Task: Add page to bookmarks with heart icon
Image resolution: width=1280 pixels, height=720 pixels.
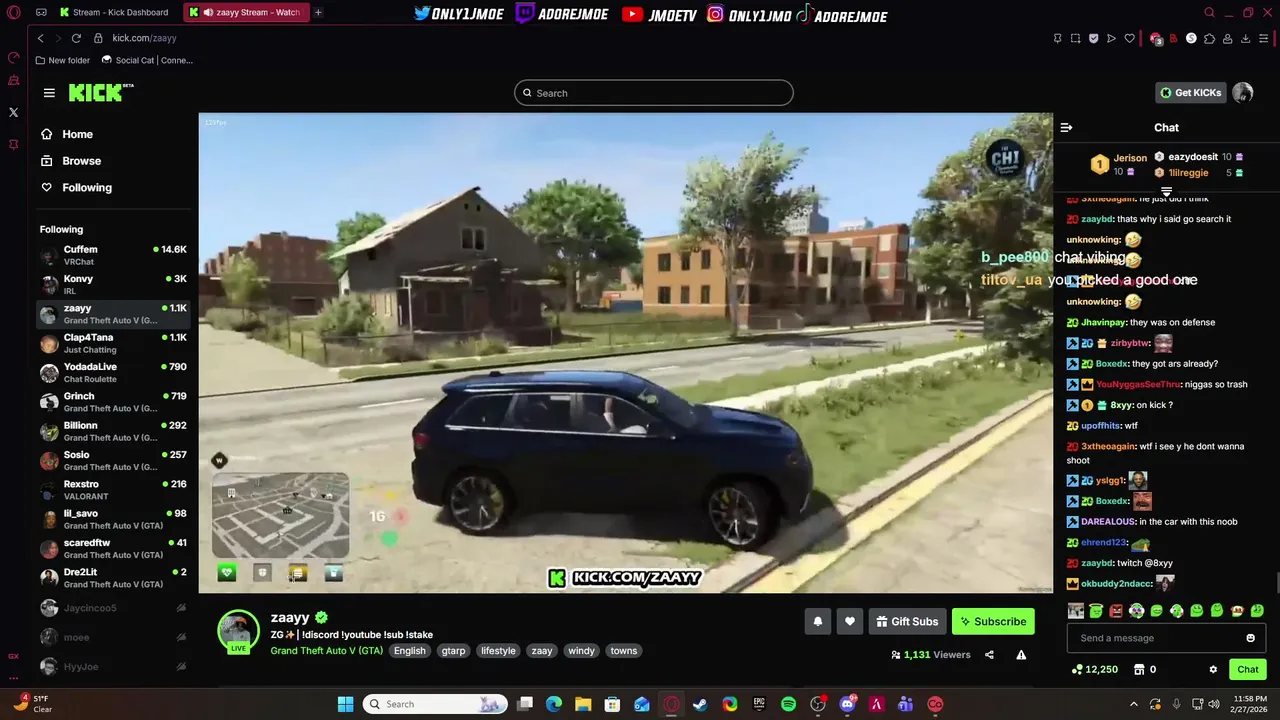Action: (x=1130, y=38)
